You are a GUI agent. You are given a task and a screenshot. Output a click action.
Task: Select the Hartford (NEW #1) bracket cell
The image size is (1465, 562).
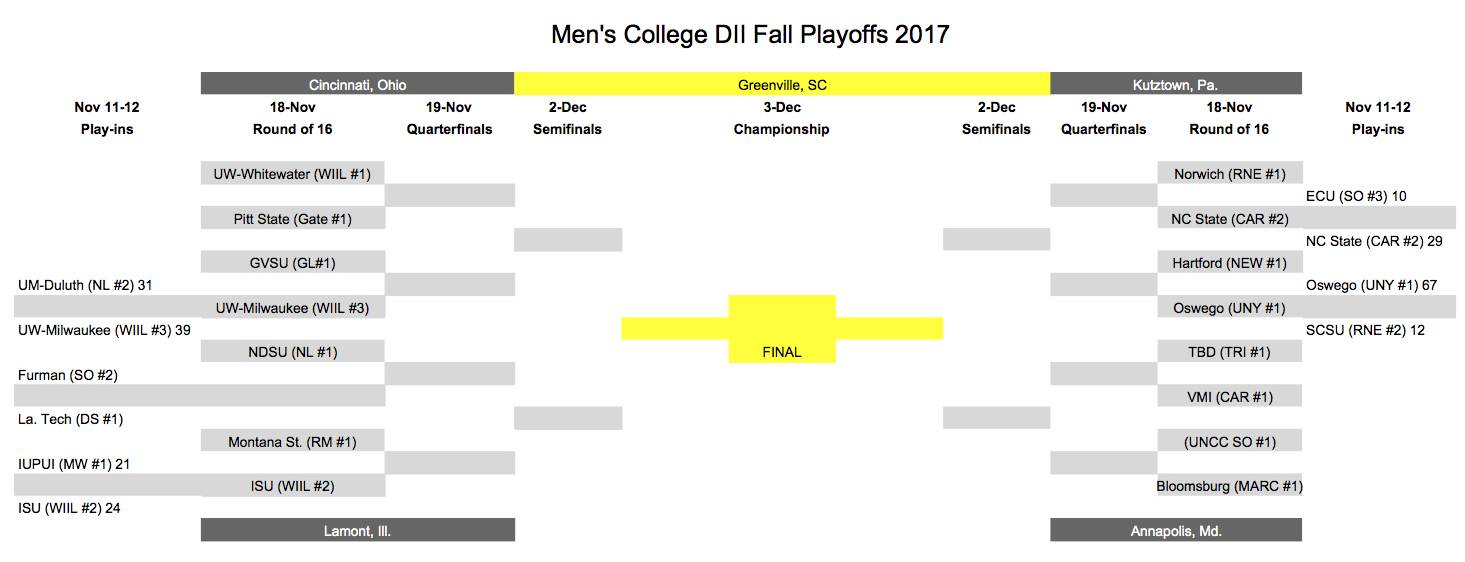click(1229, 263)
